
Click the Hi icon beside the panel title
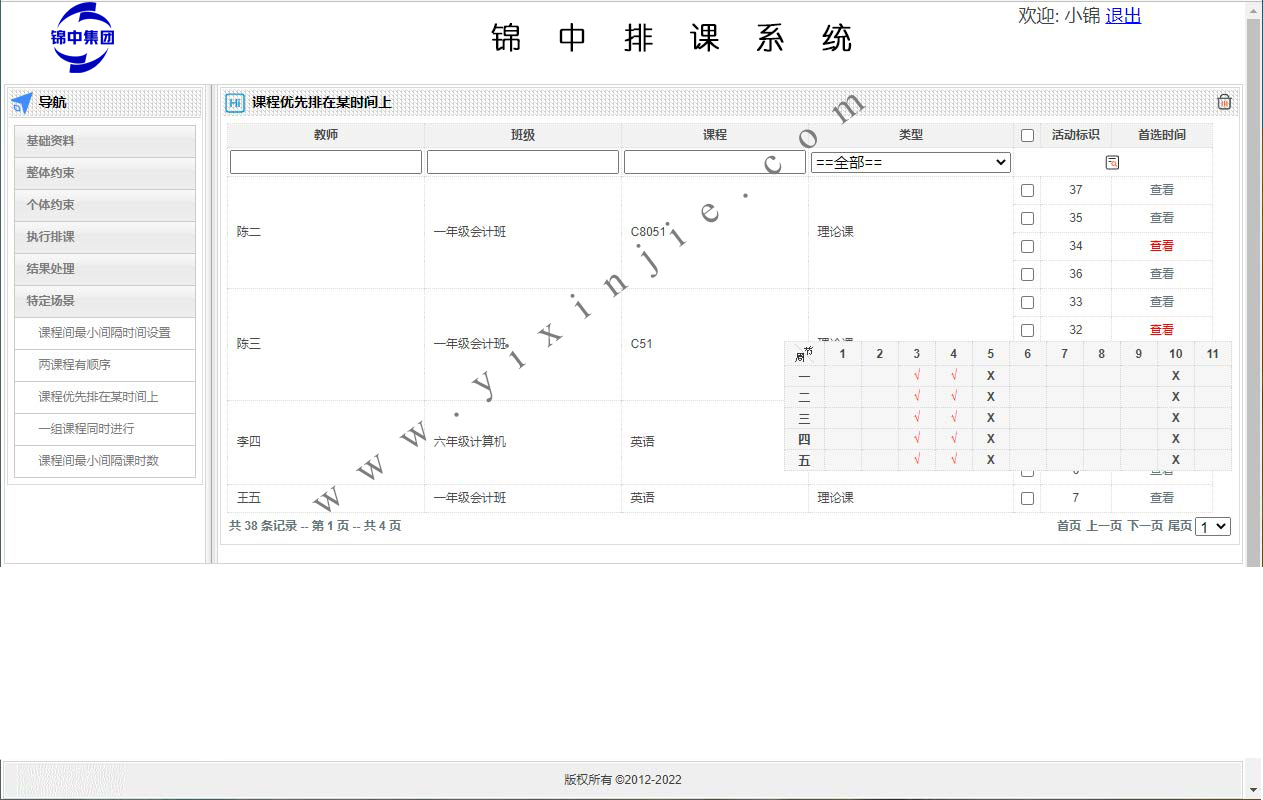tap(235, 102)
